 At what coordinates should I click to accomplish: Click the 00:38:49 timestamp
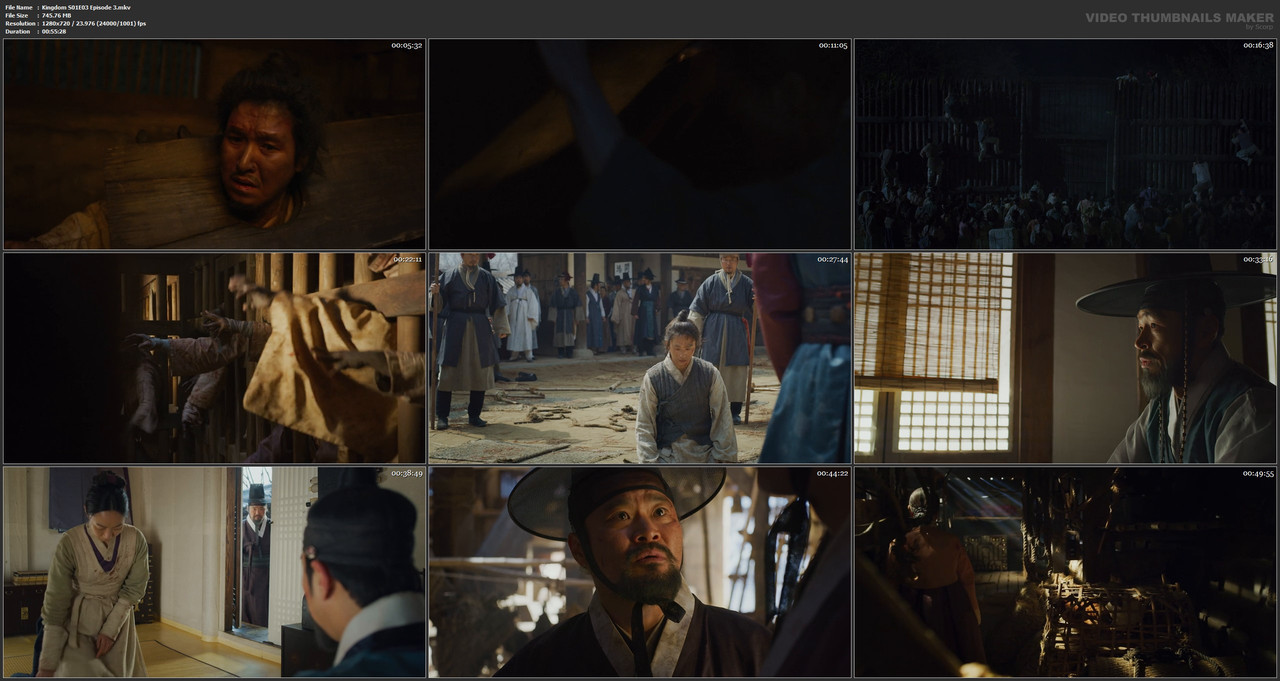coord(407,473)
